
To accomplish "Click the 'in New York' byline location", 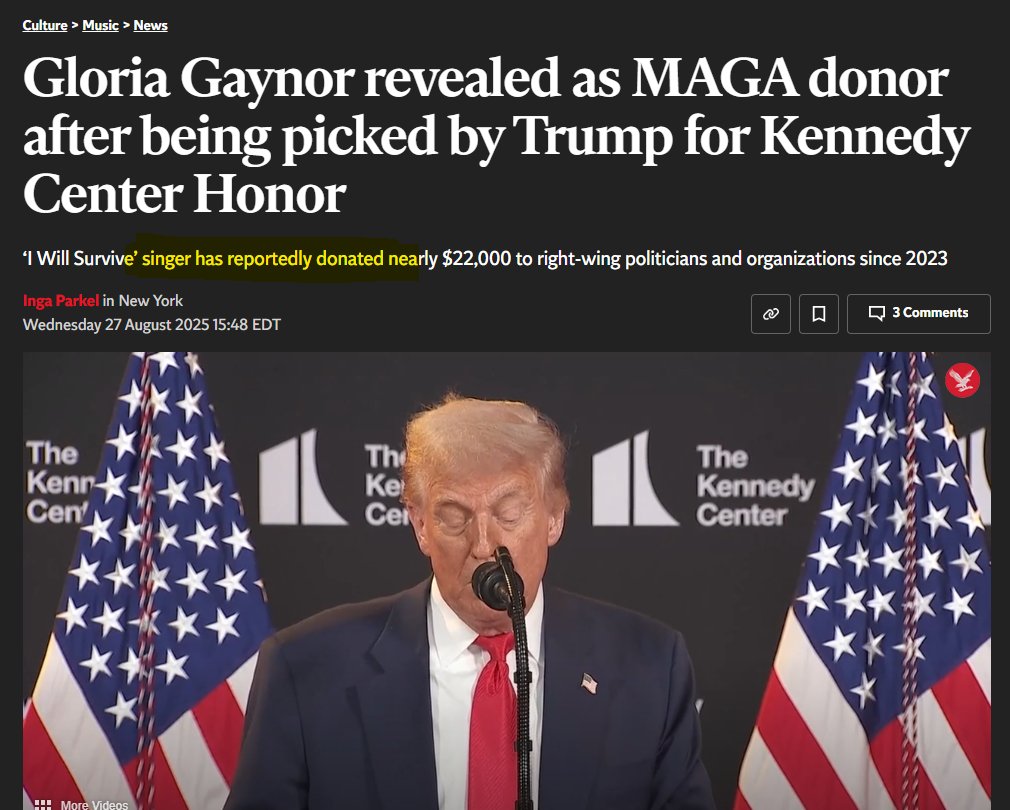I will point(142,301).
